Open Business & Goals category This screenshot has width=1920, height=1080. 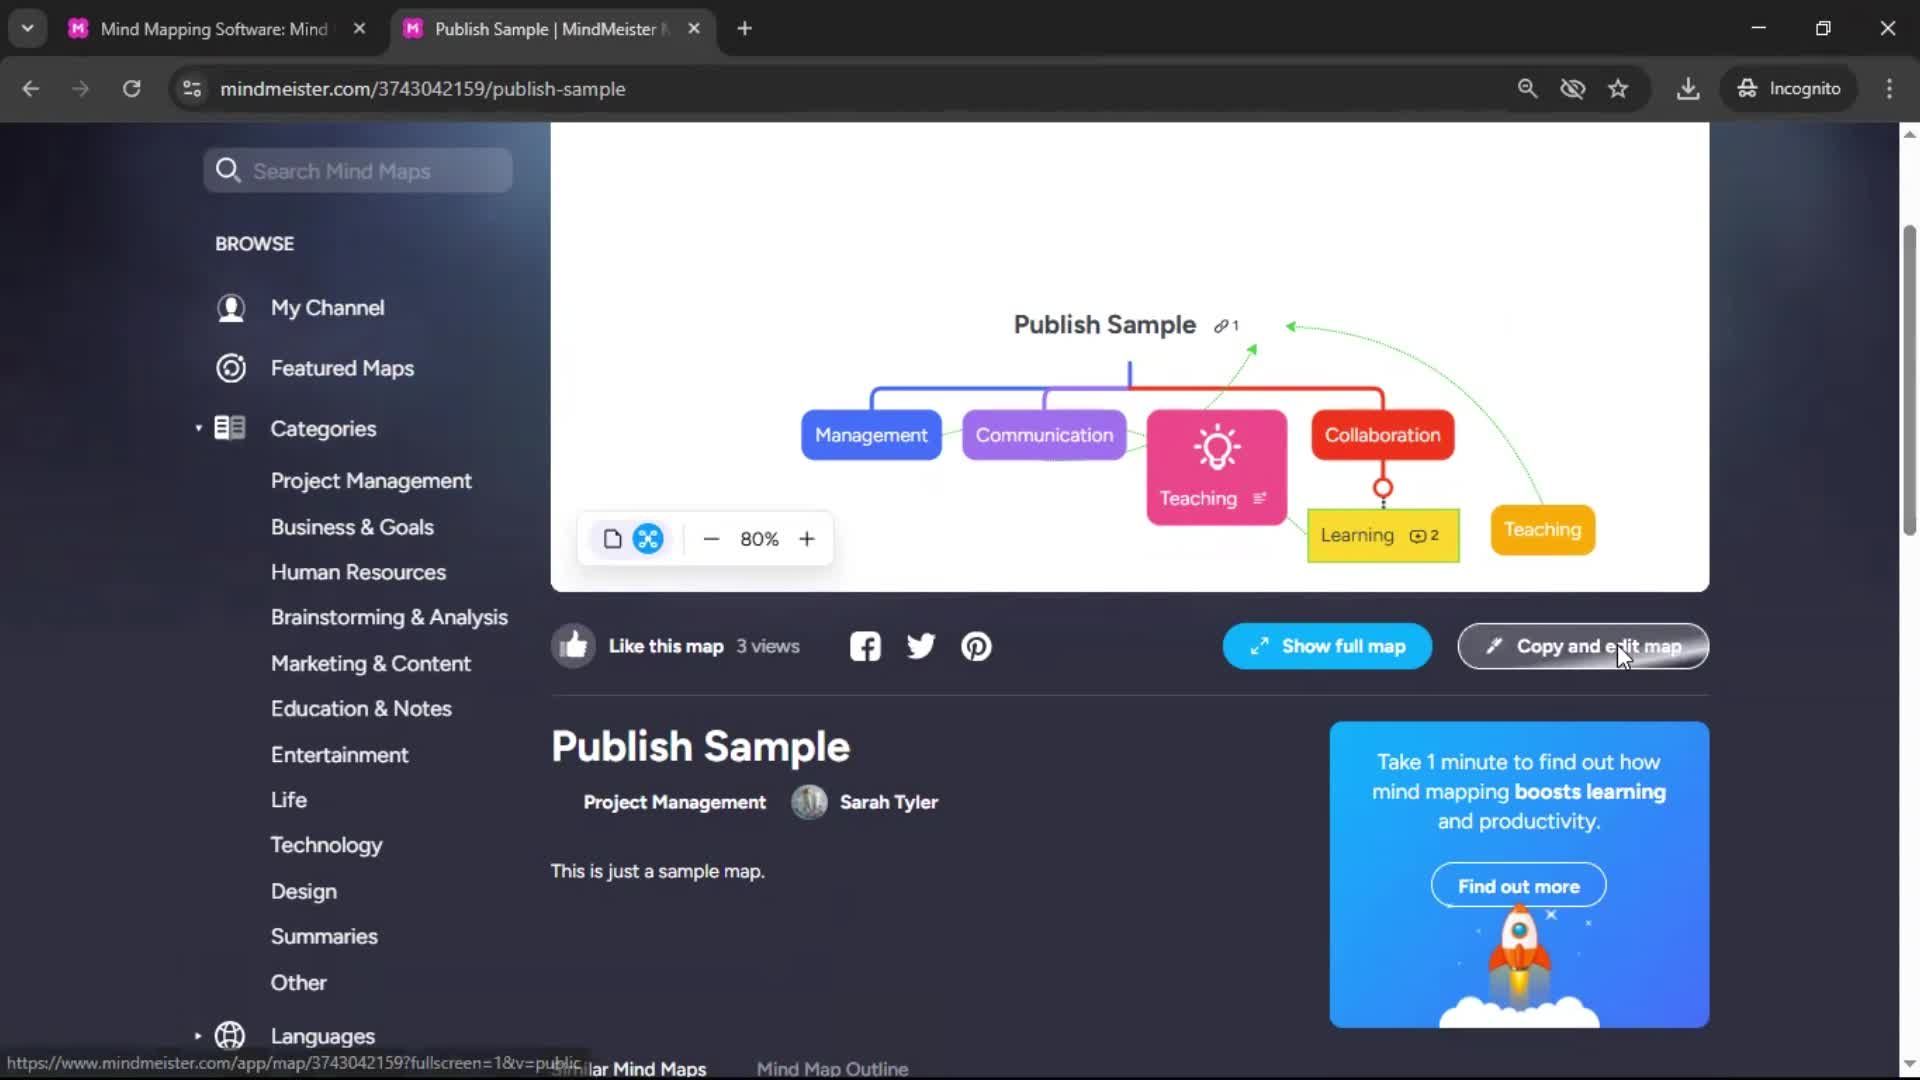(x=352, y=527)
